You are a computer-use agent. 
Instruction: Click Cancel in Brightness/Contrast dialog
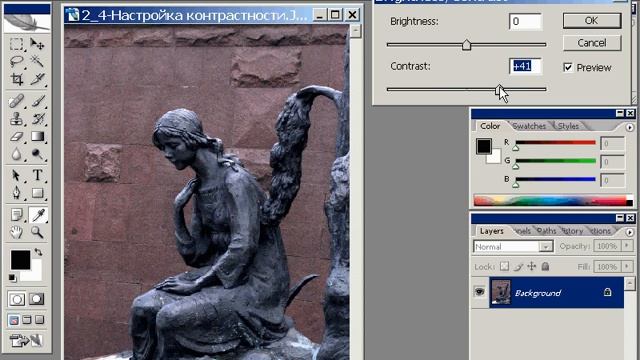pos(592,43)
